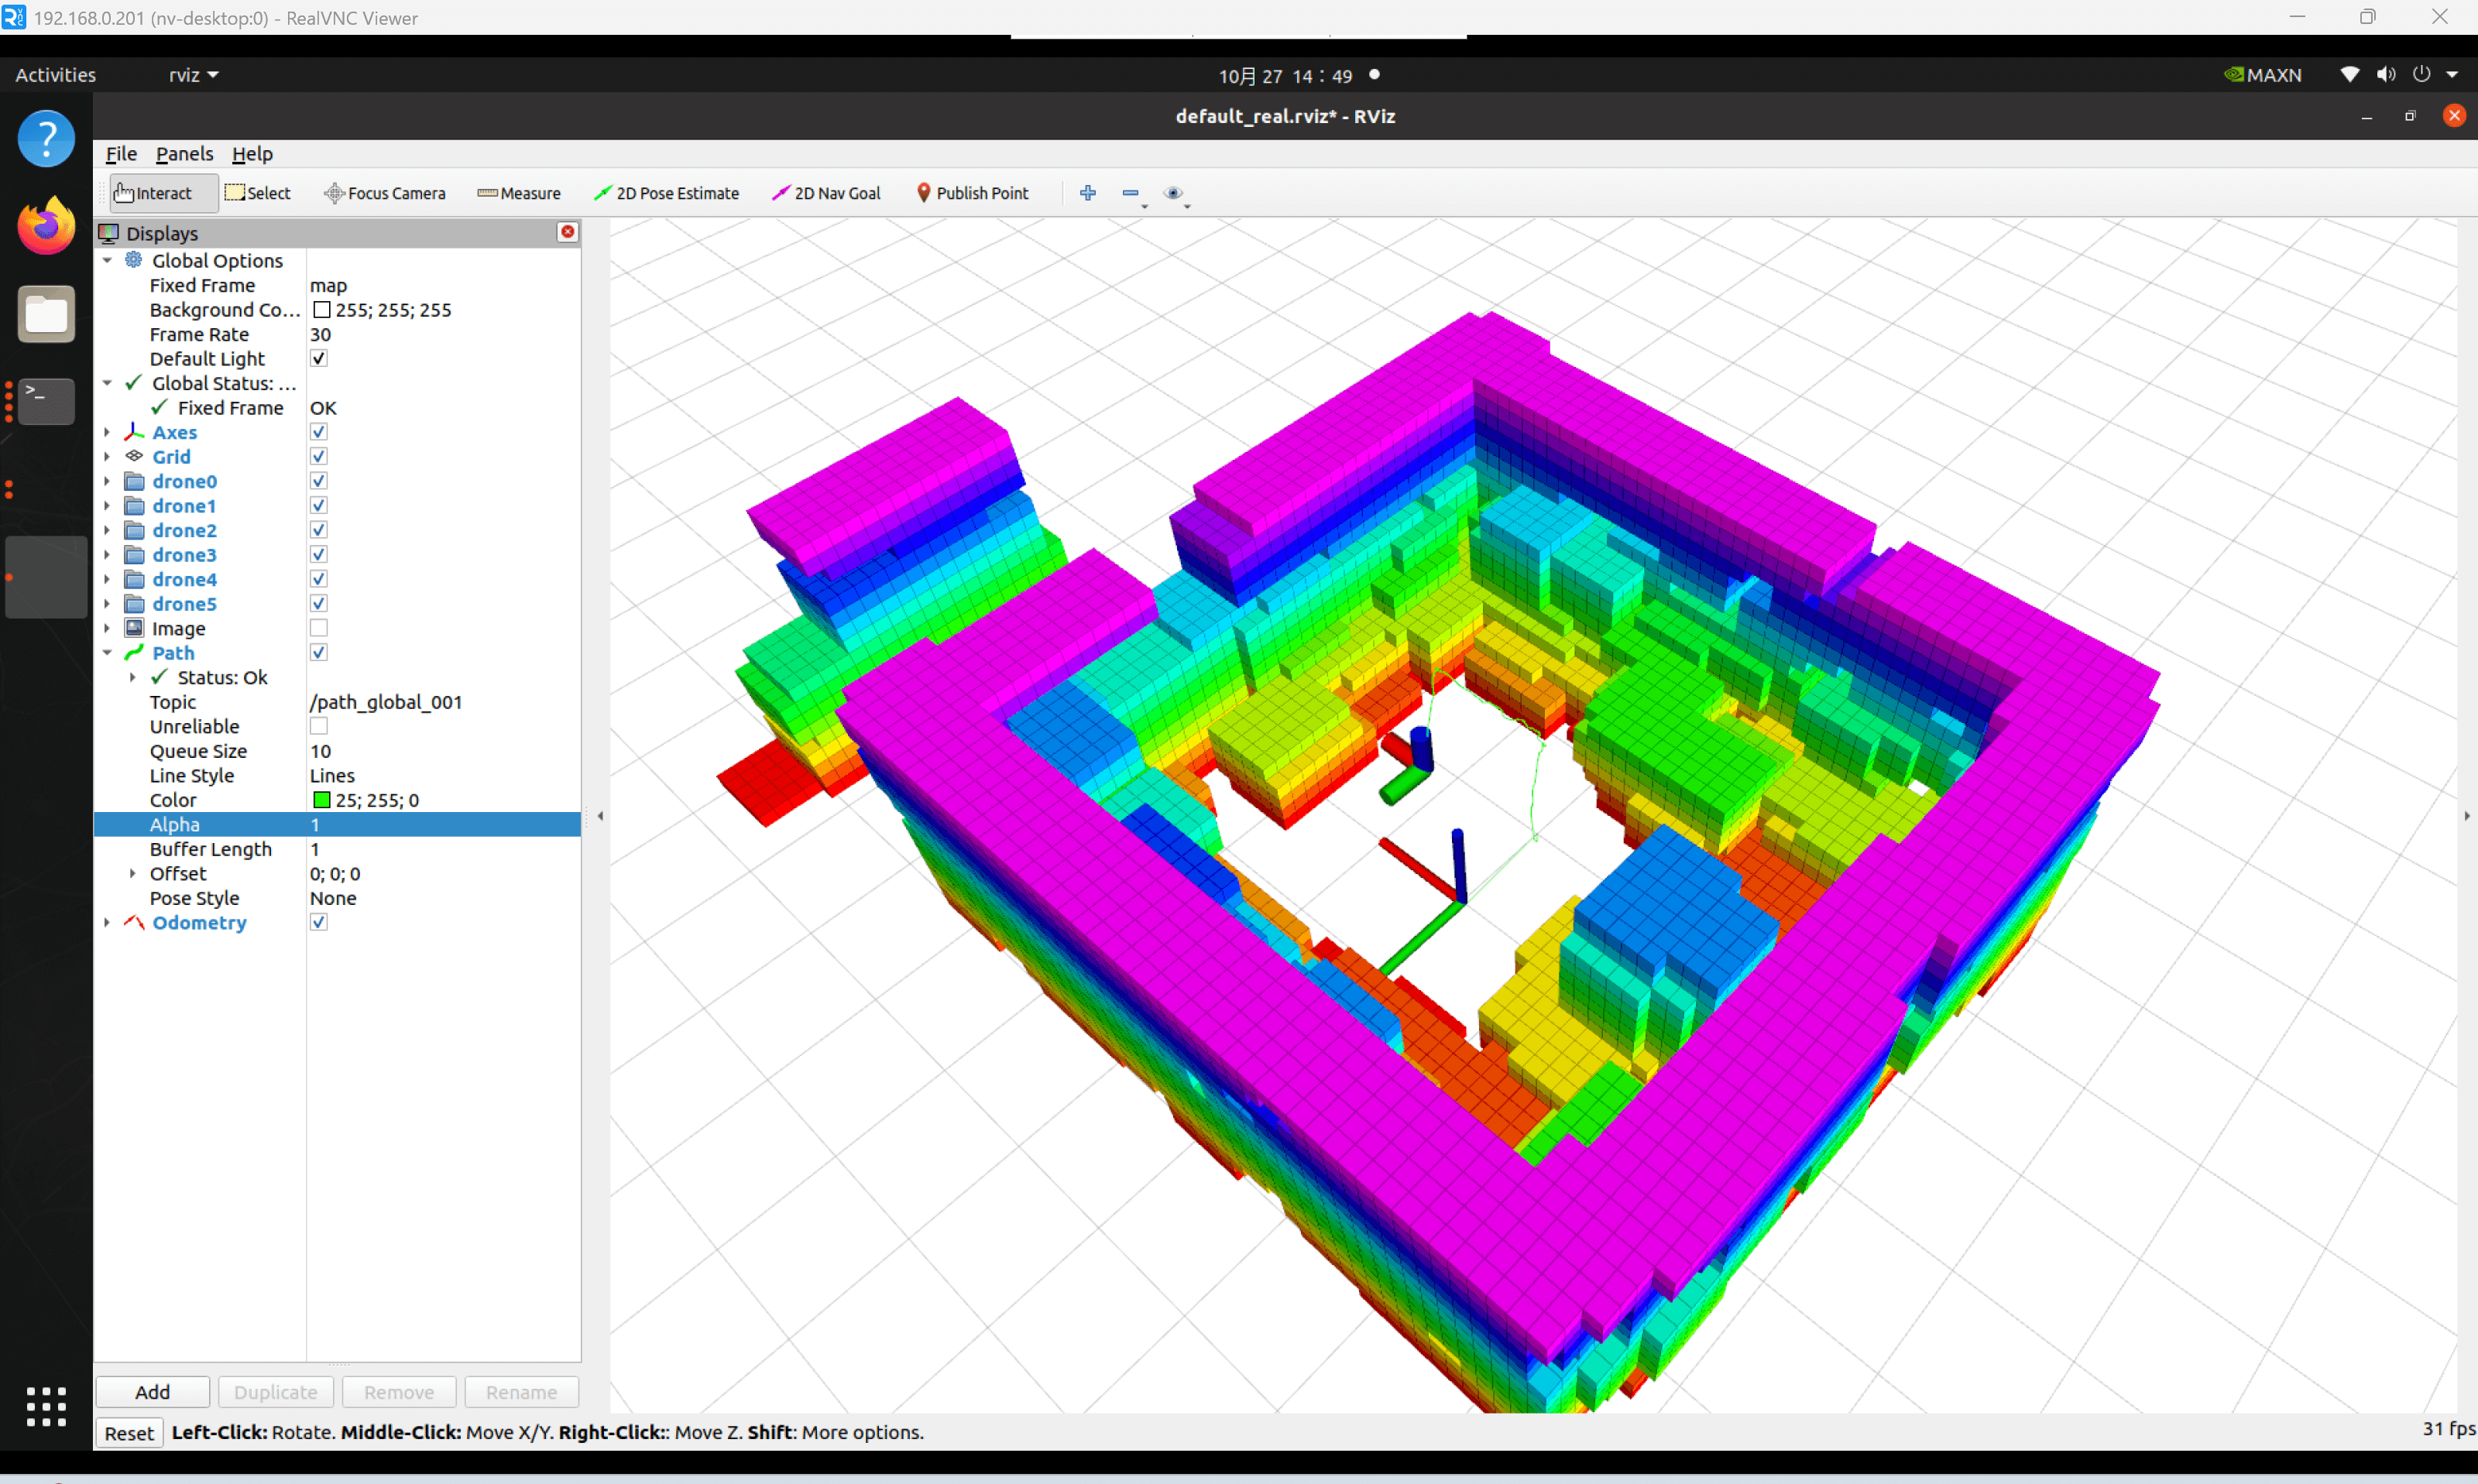This screenshot has width=2478, height=1484.
Task: Uncheck the Odometry display checkbox
Action: click(319, 922)
